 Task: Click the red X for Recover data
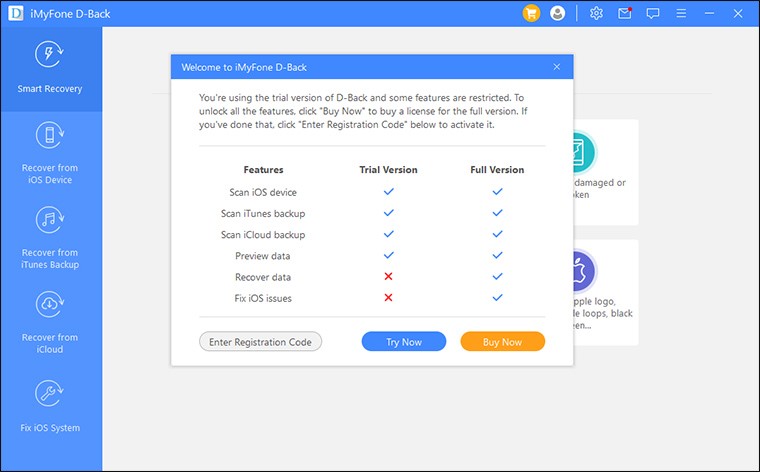pyautogui.click(x=388, y=276)
